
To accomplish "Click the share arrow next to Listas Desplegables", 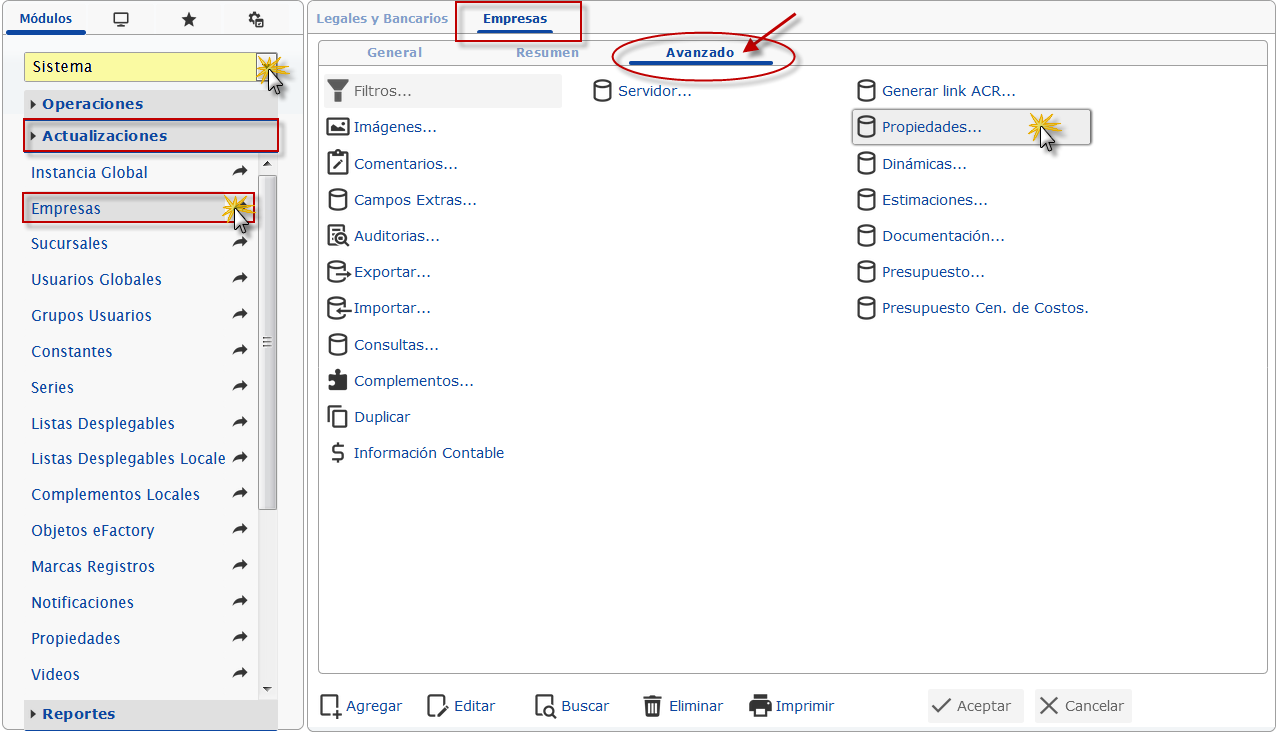I will point(240,423).
